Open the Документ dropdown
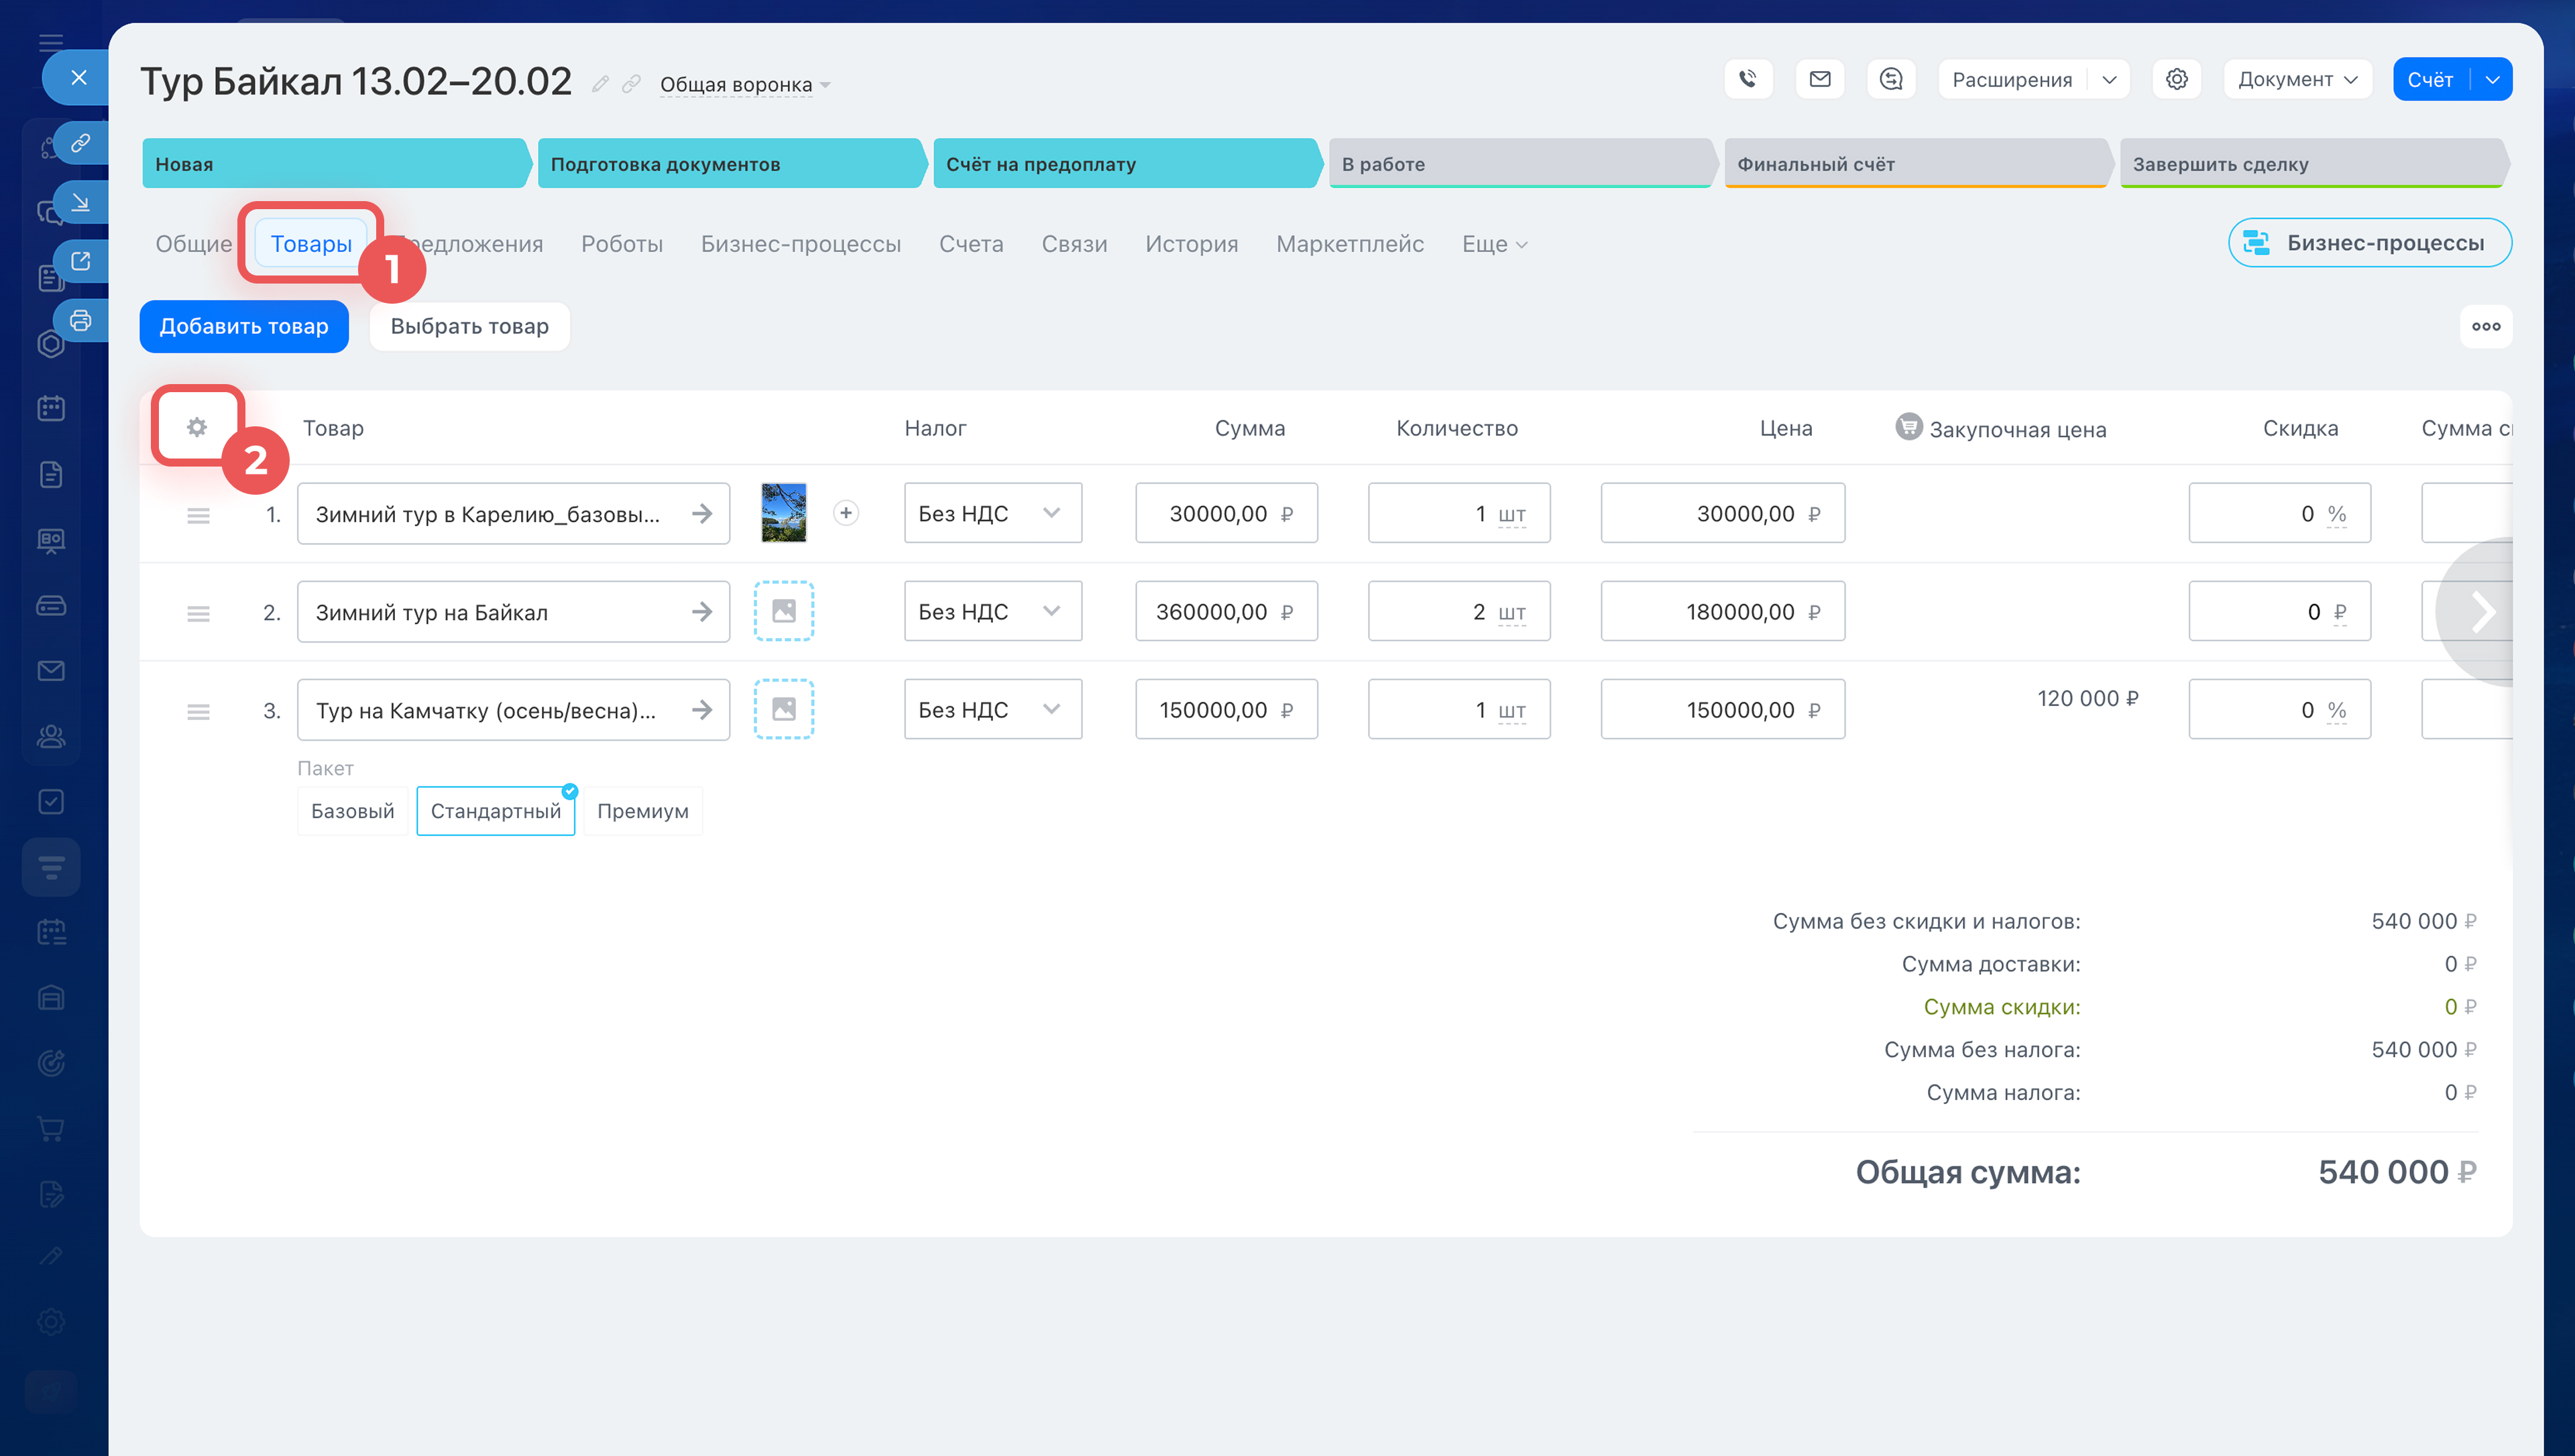This screenshot has height=1456, width=2575. tap(2297, 79)
